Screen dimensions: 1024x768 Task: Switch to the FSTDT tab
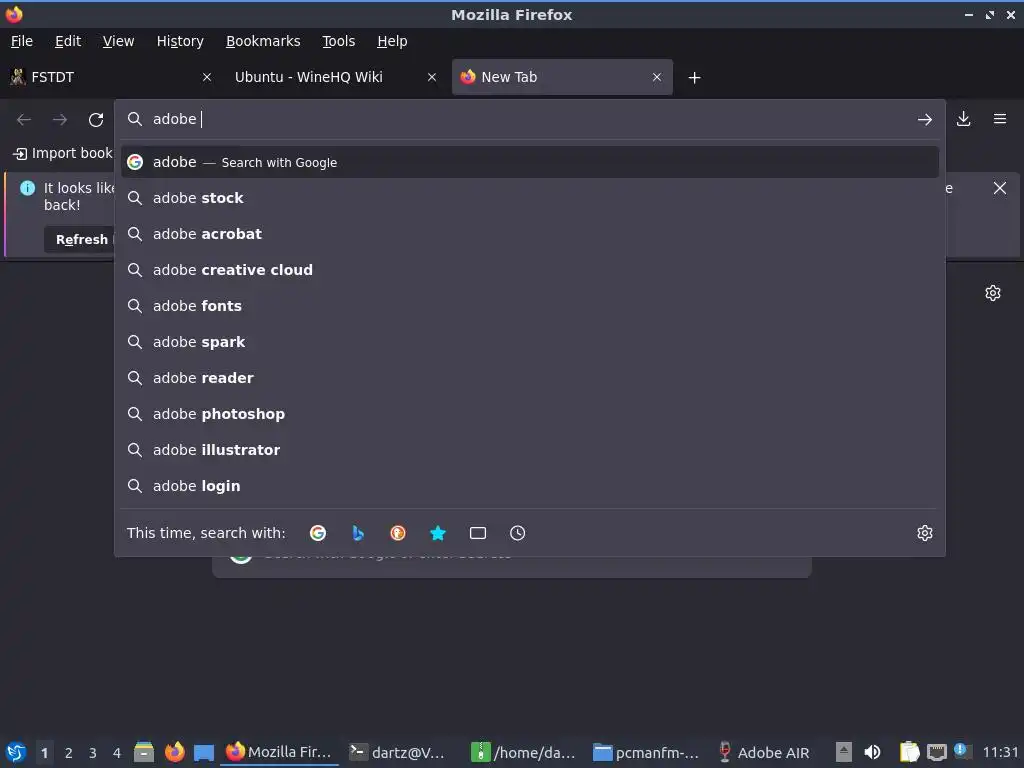click(111, 77)
